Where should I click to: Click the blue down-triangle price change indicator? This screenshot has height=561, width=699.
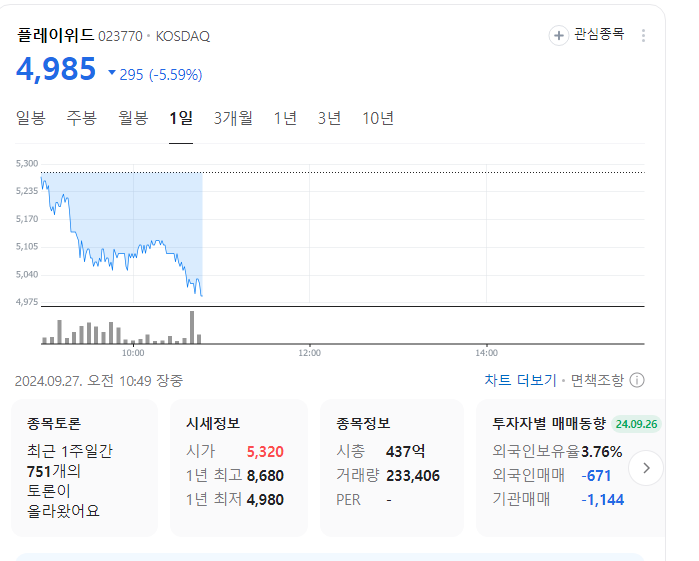(112, 73)
